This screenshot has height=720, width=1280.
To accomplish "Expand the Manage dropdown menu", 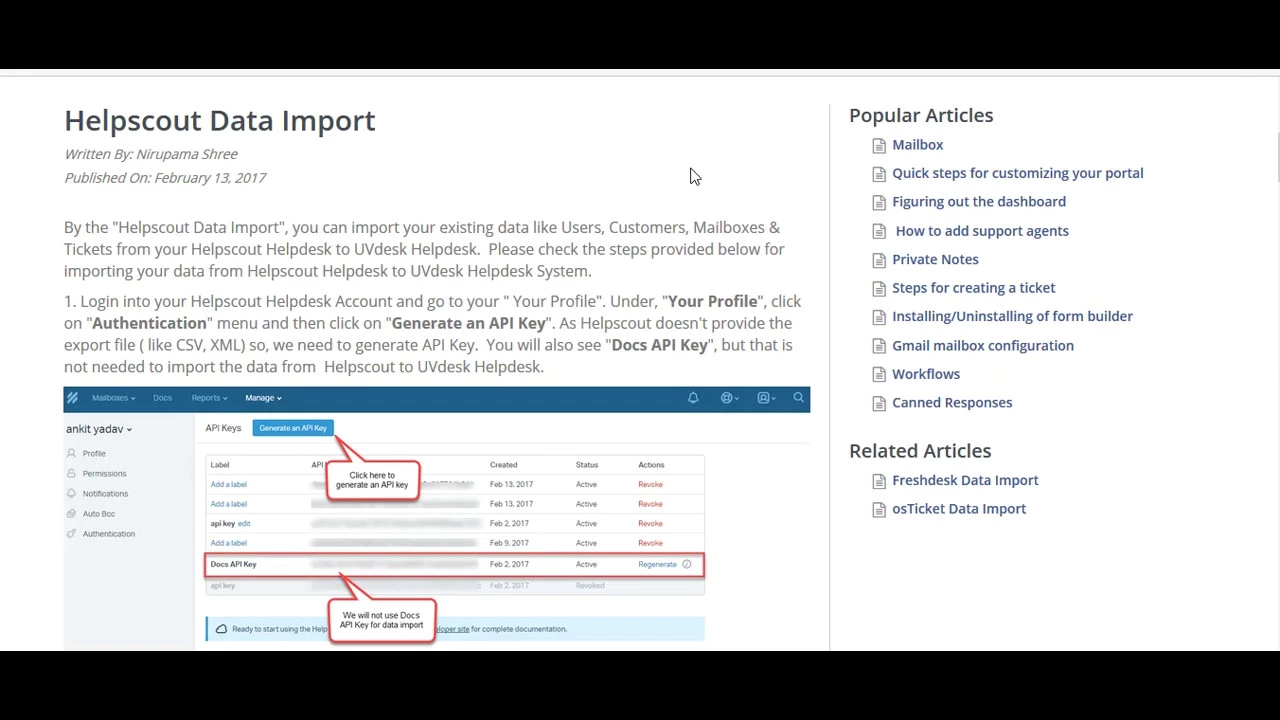I will click(x=263, y=398).
